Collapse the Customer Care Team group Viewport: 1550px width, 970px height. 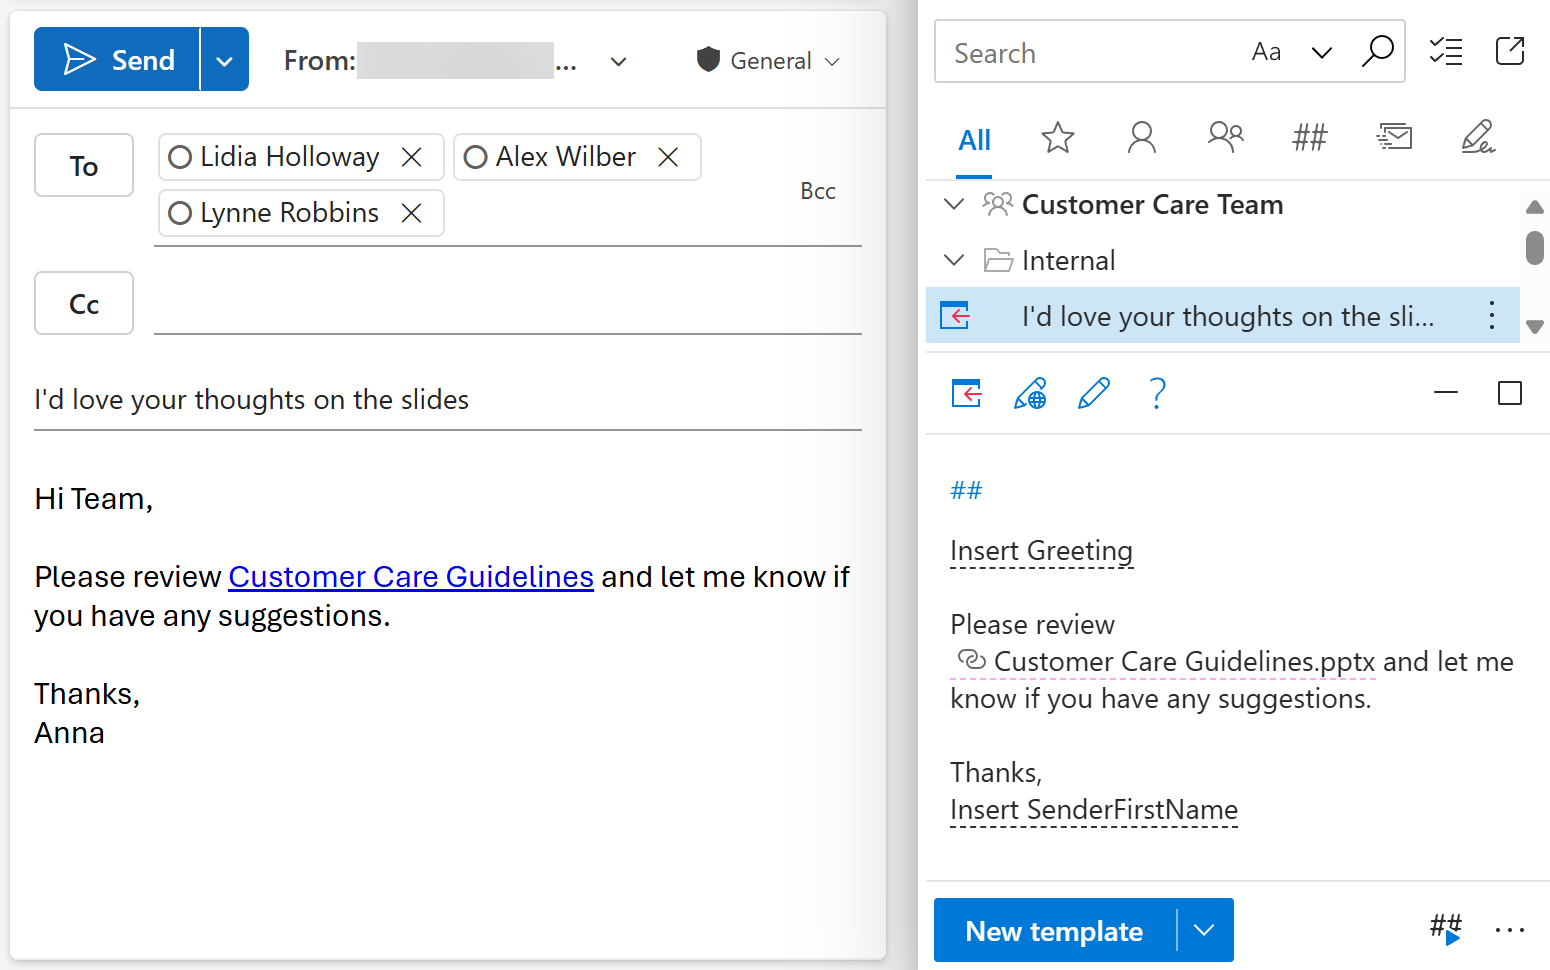(953, 204)
